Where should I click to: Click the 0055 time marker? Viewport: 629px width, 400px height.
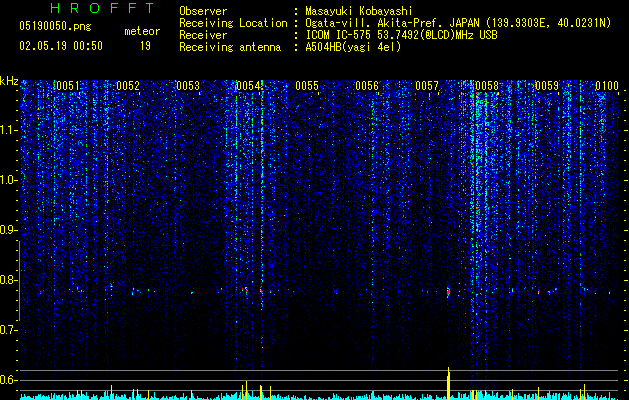307,86
